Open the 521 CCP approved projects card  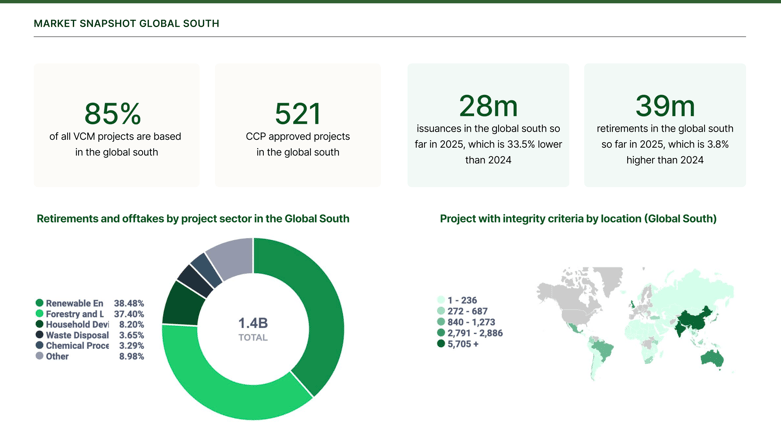[x=298, y=126]
